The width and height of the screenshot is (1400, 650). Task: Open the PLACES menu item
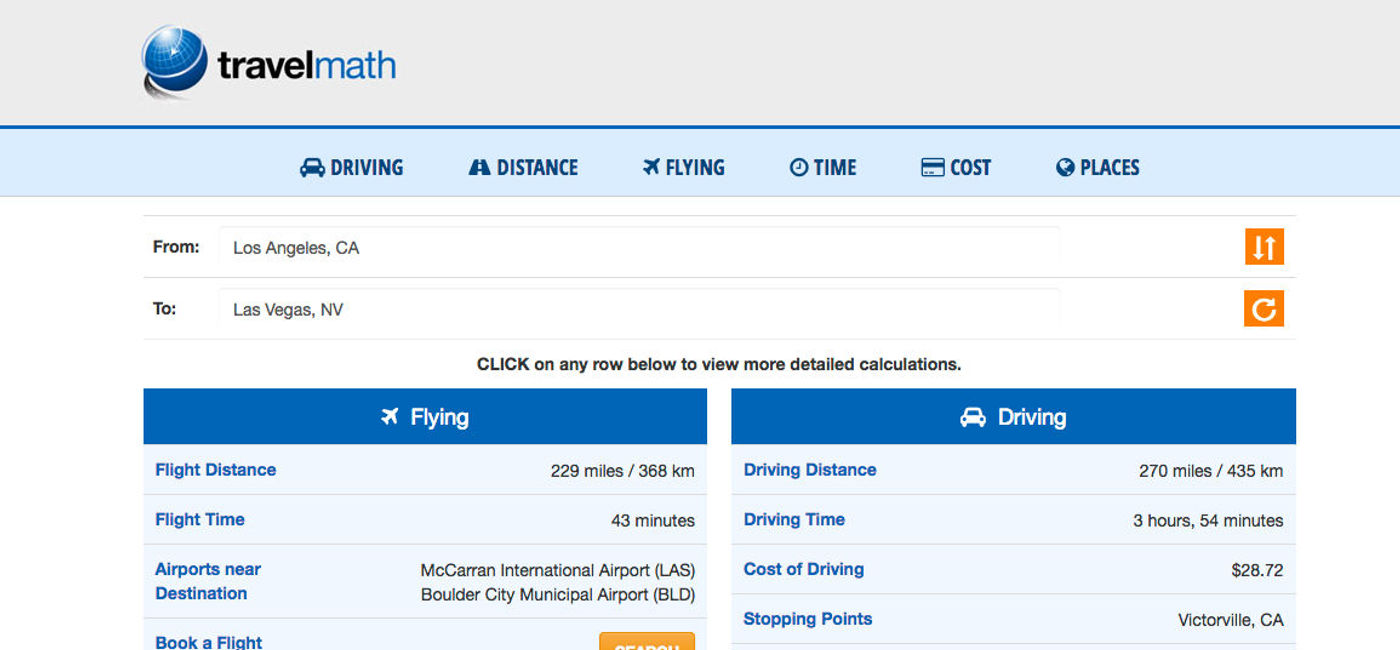pos(1098,168)
